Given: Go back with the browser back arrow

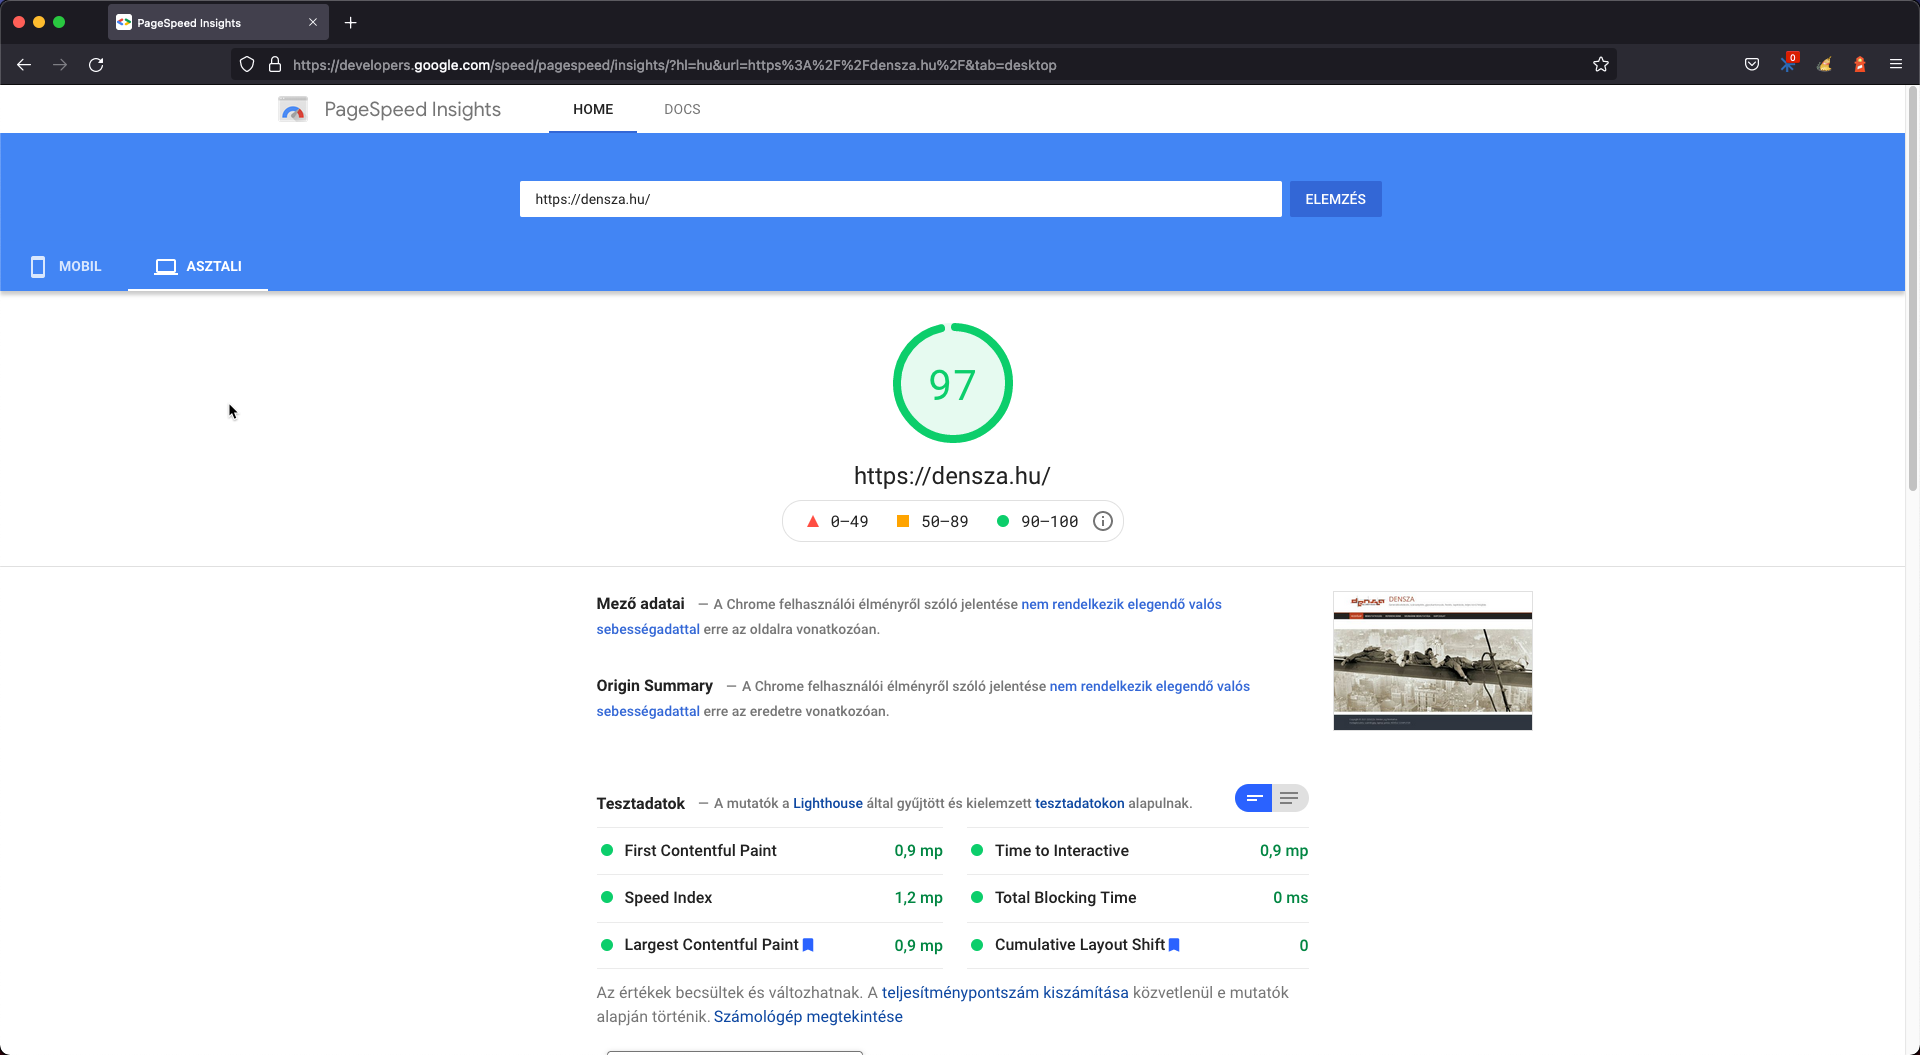Looking at the screenshot, I should tap(24, 65).
